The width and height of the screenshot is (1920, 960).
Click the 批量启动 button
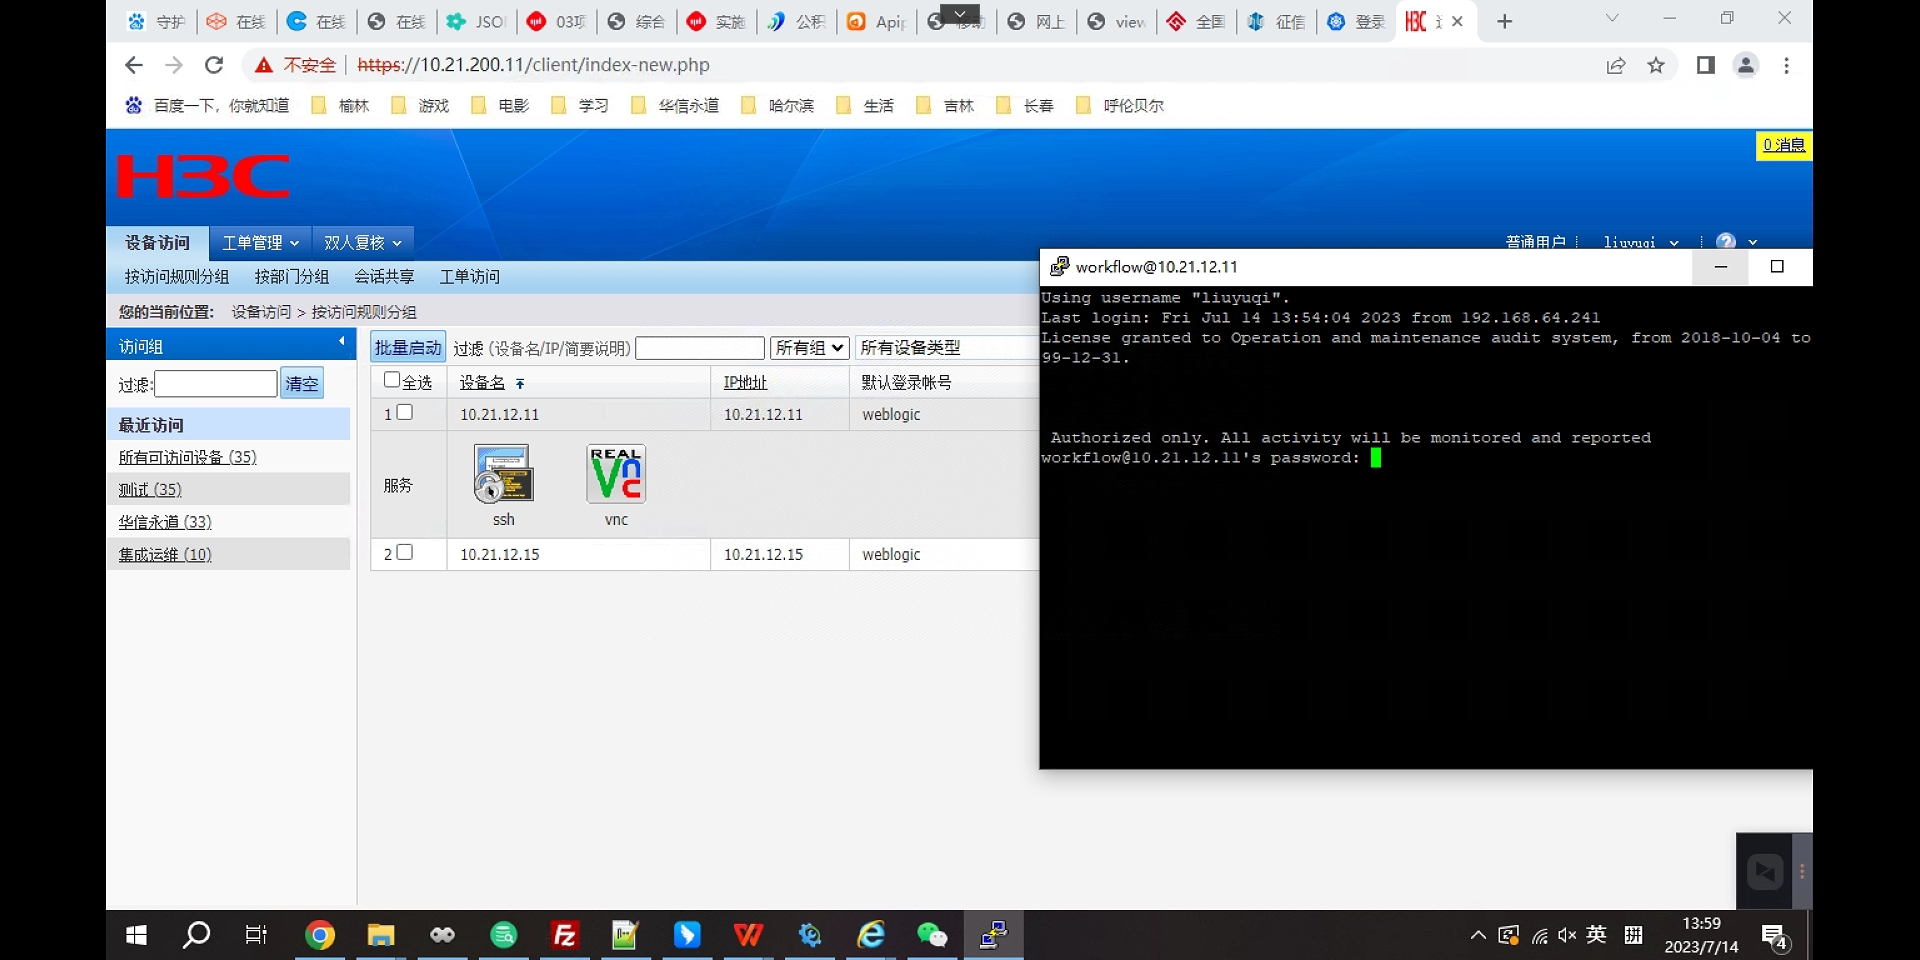tap(408, 347)
